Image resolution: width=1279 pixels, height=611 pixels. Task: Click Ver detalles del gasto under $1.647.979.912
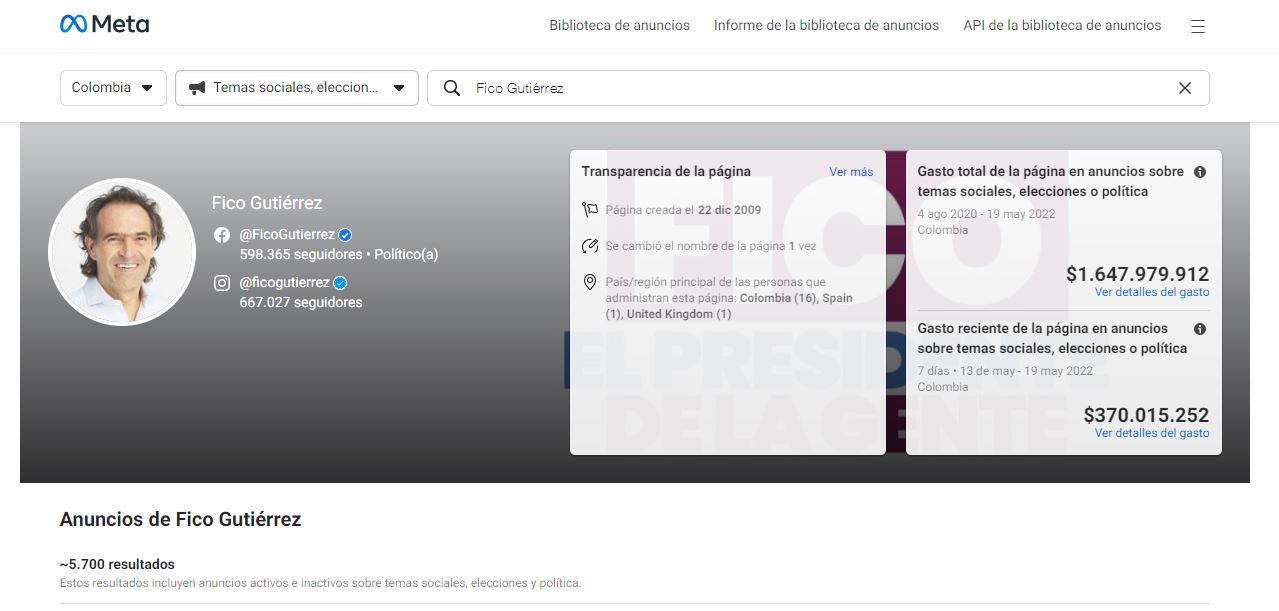pyautogui.click(x=1152, y=292)
